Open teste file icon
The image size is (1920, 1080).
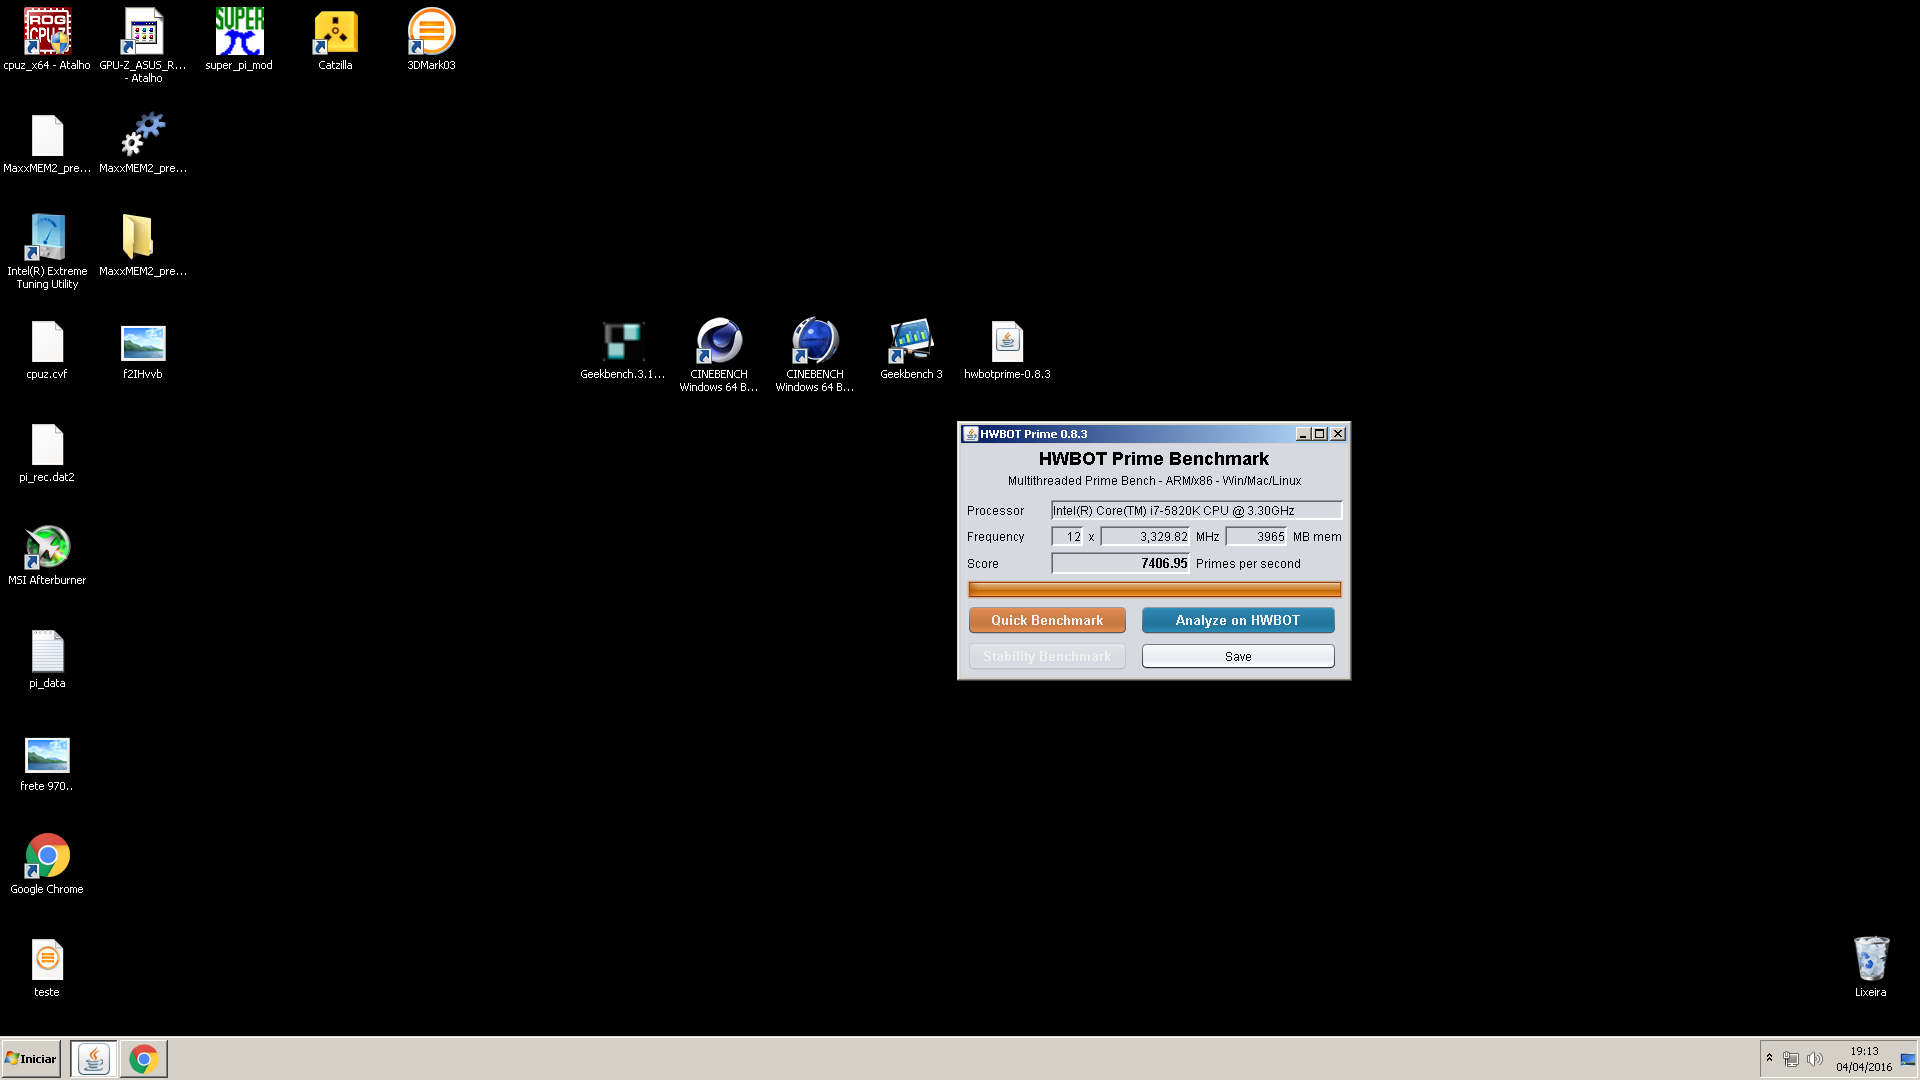click(x=47, y=960)
